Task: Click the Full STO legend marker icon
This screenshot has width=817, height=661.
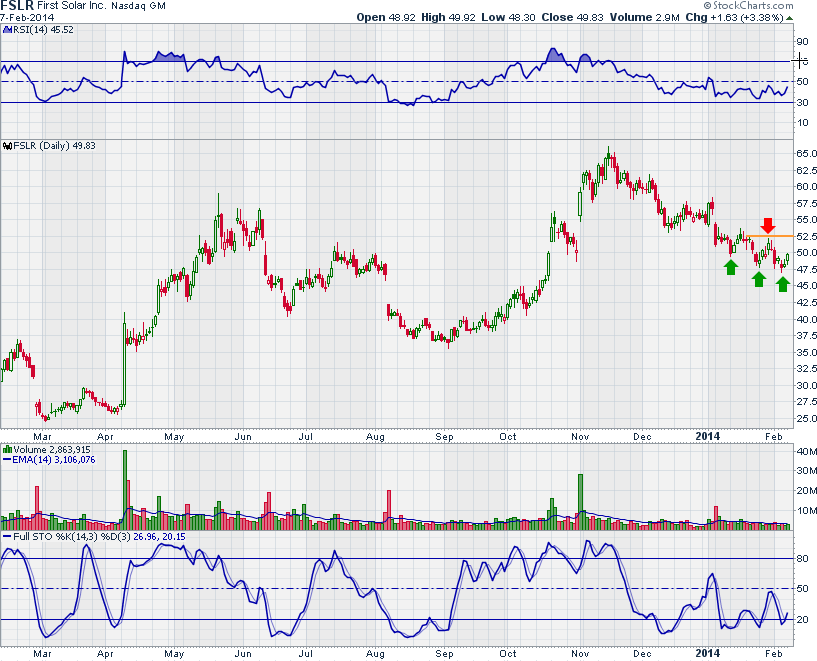Action: click(6, 539)
